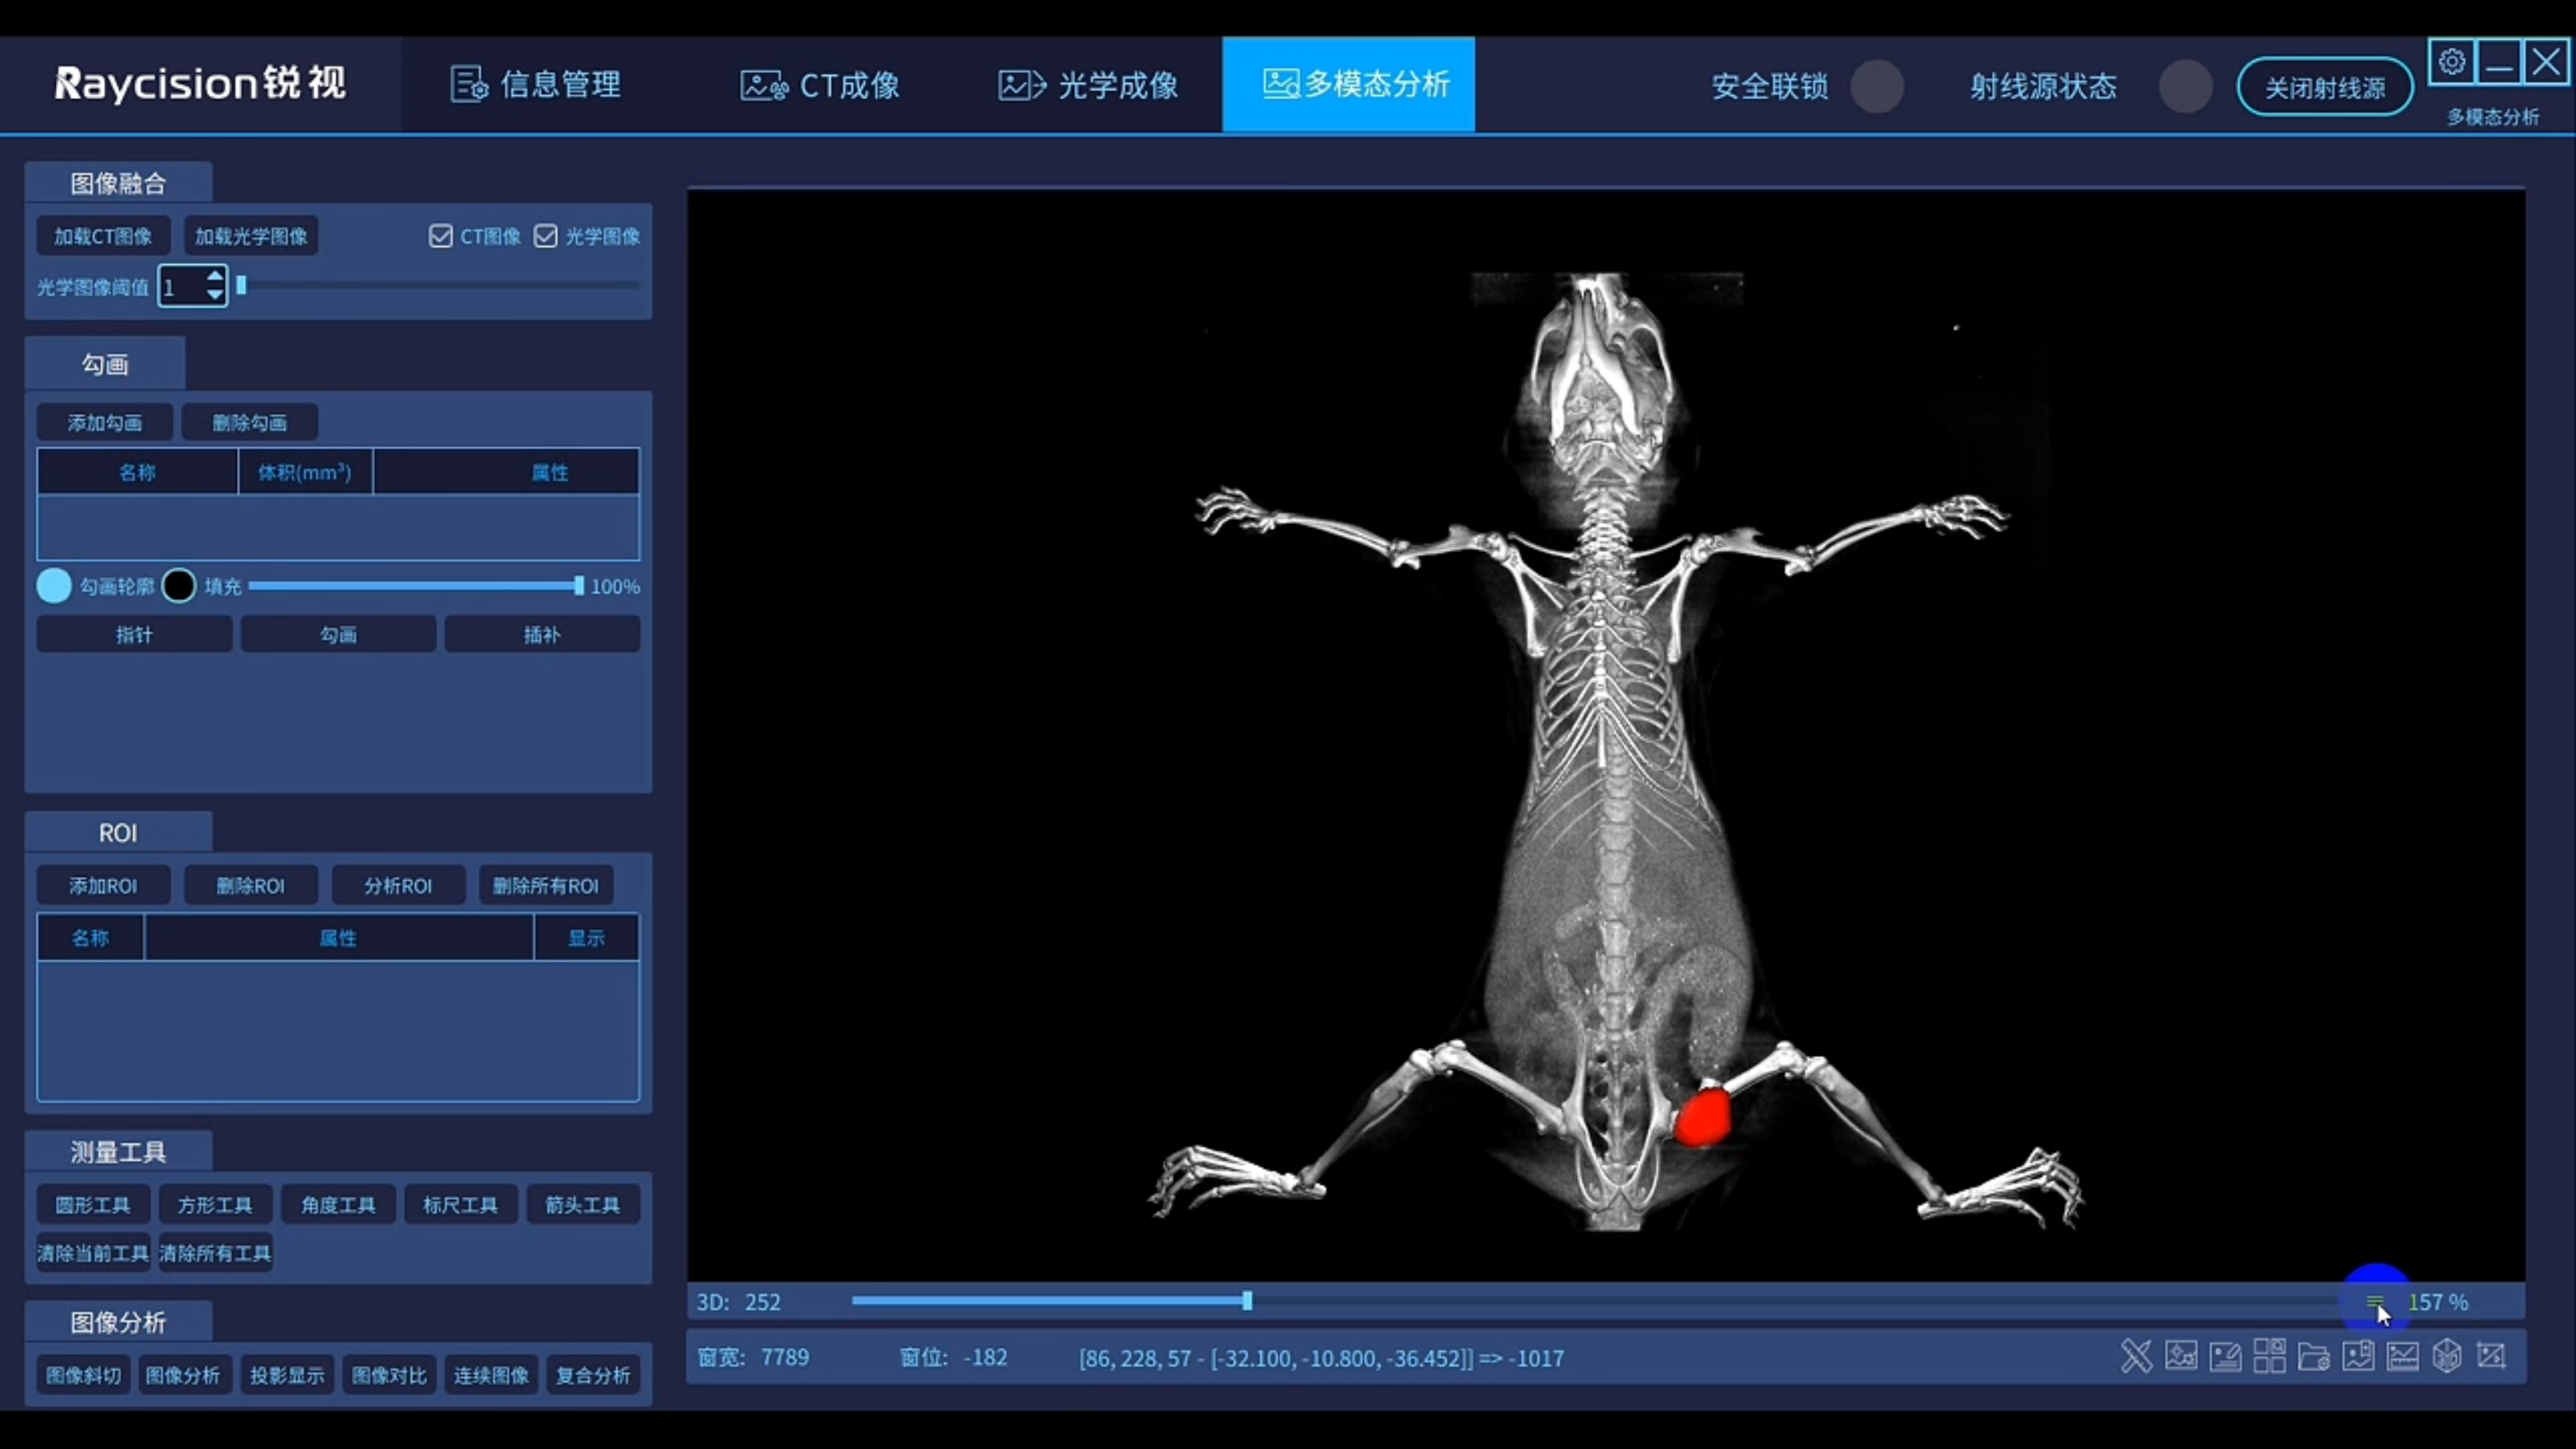Click the 添加ROI button
The width and height of the screenshot is (2576, 1449).
[x=103, y=885]
